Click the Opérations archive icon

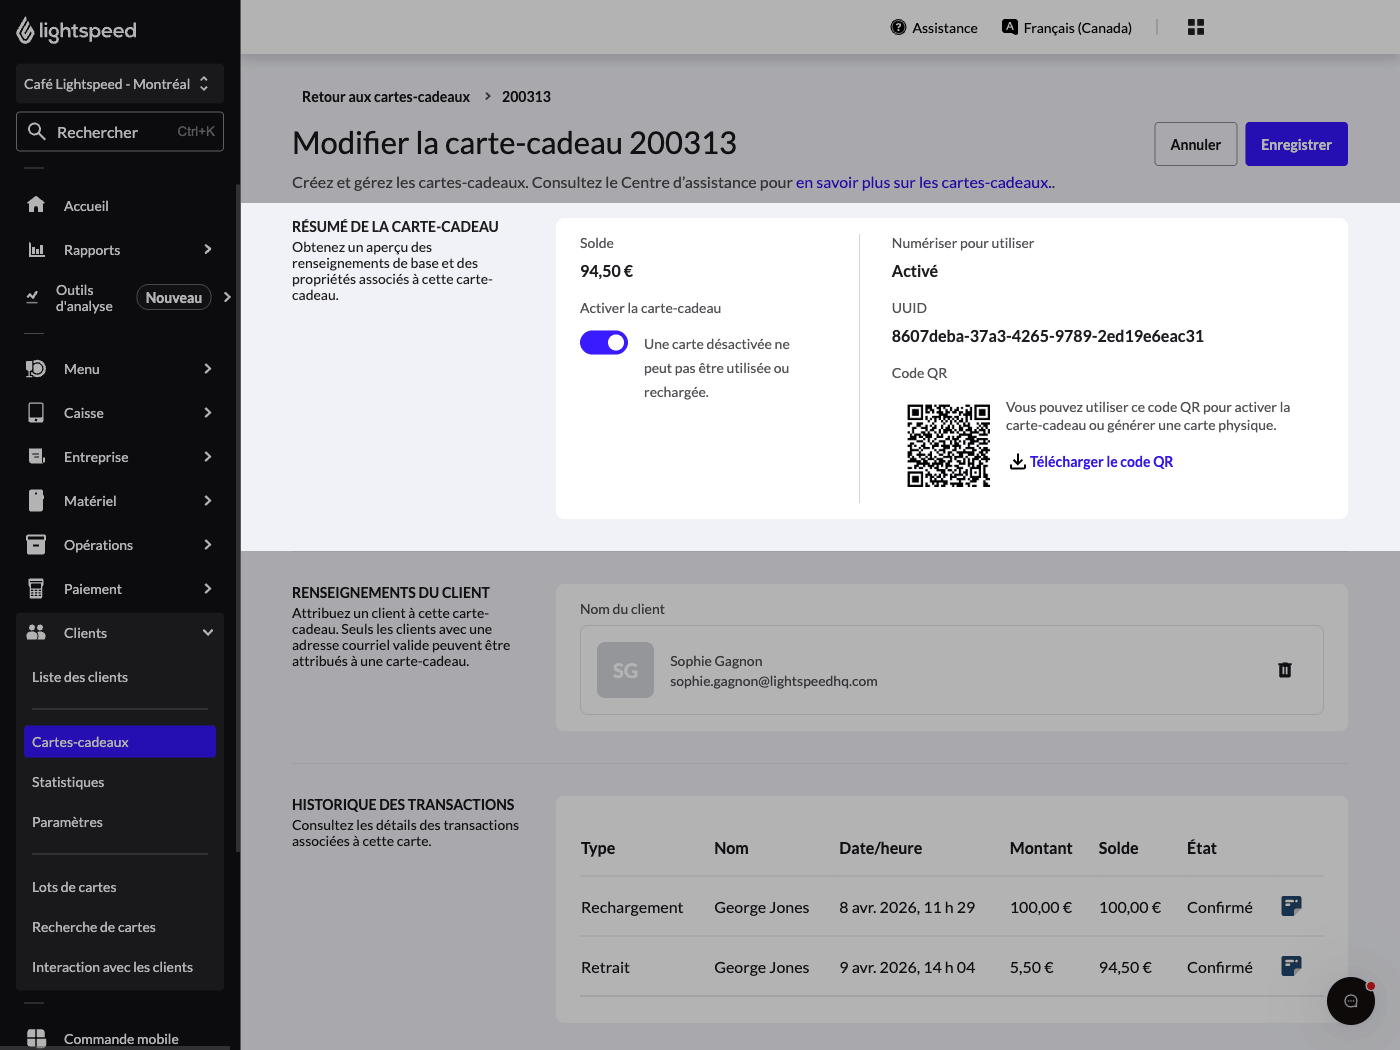pos(36,544)
